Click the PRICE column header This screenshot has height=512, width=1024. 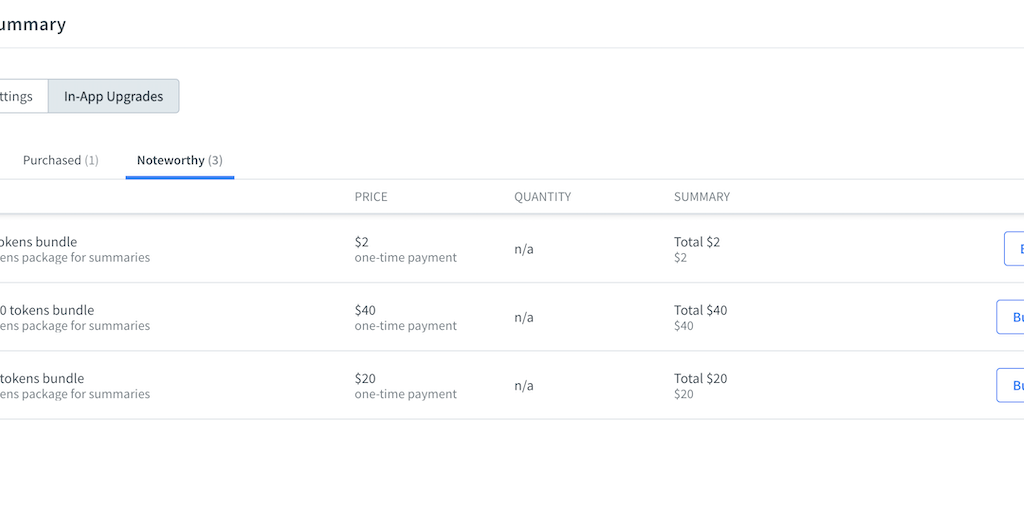tap(371, 197)
